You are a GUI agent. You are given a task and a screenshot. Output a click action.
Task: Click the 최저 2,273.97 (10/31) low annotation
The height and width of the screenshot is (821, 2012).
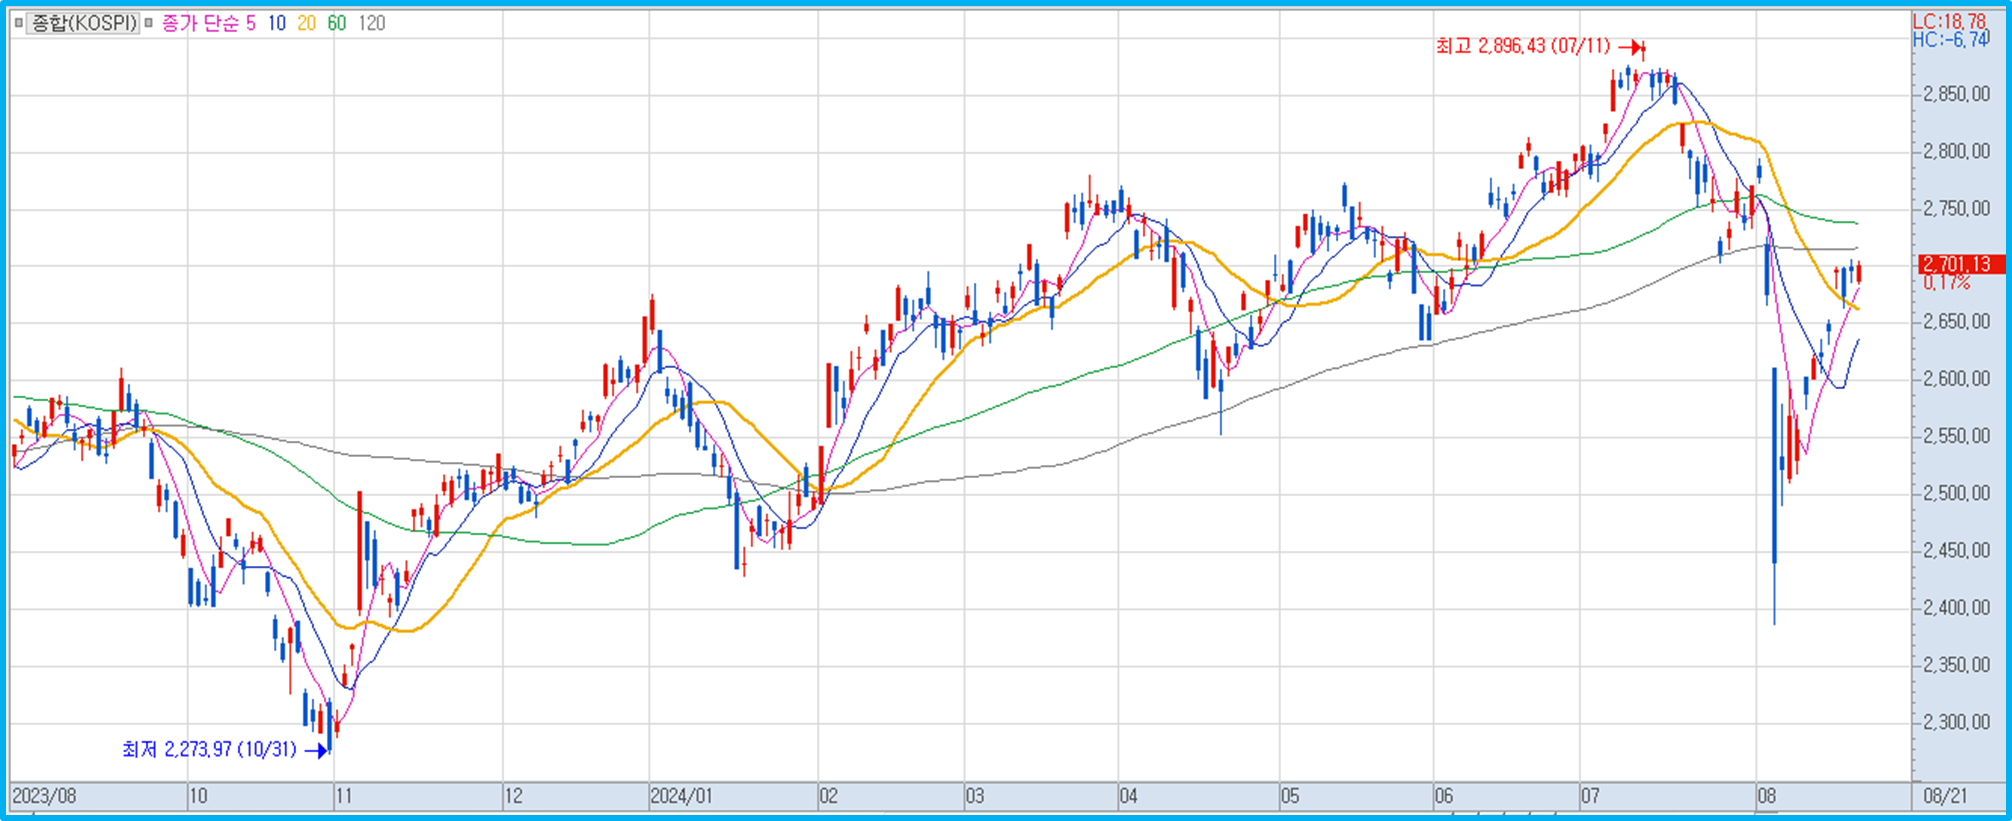pyautogui.click(x=209, y=749)
